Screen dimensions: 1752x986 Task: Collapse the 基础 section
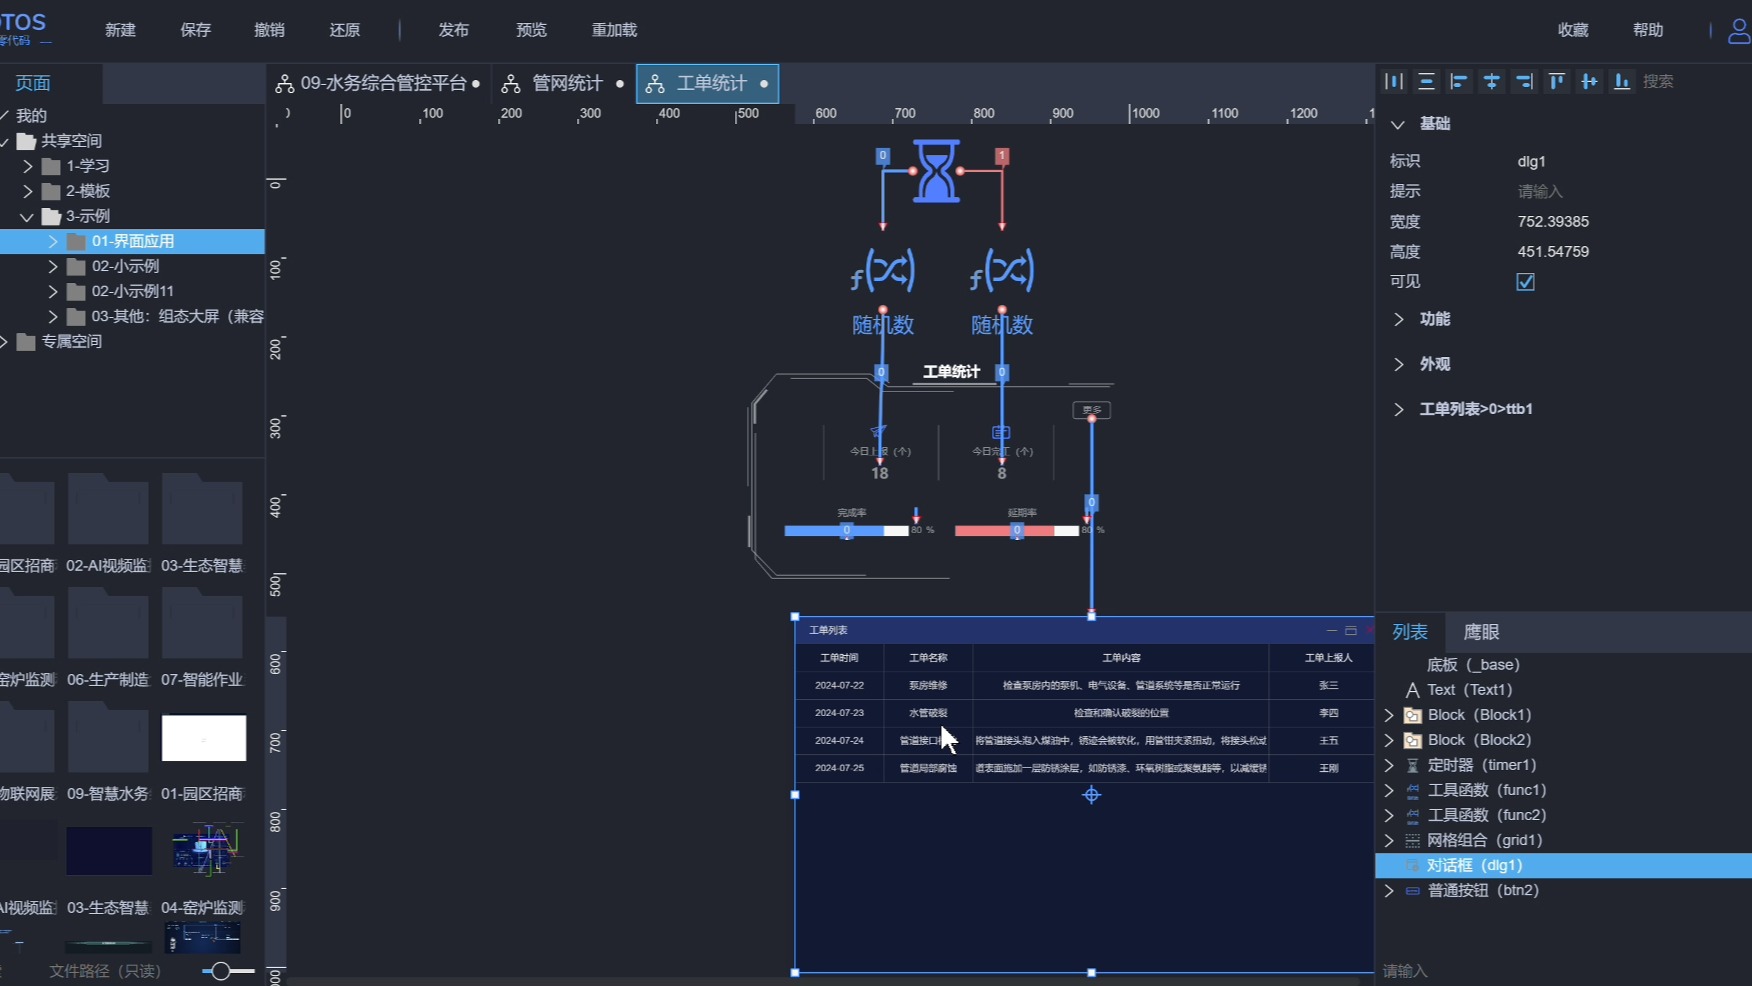(1398, 124)
